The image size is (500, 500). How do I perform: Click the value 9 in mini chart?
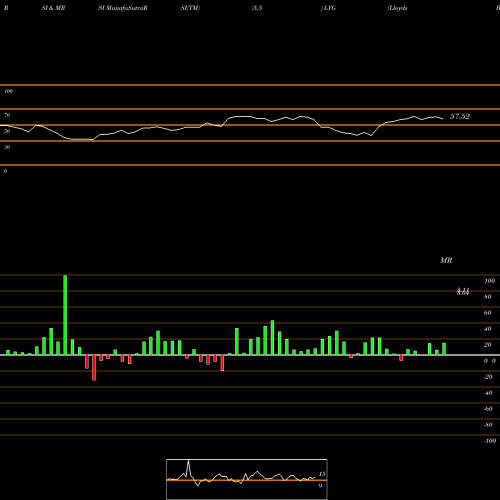click(320, 486)
